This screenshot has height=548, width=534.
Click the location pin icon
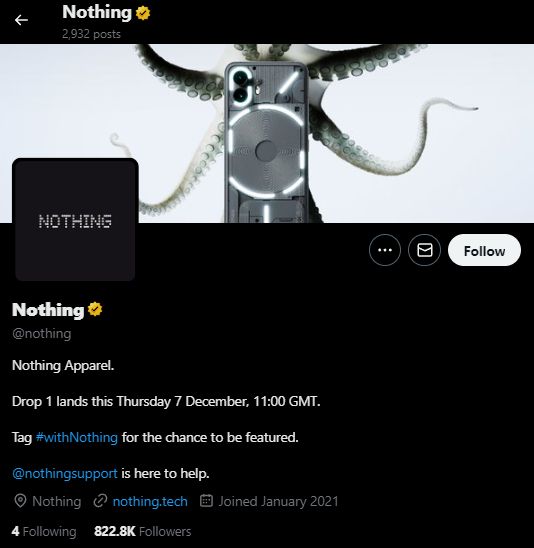(x=20, y=501)
